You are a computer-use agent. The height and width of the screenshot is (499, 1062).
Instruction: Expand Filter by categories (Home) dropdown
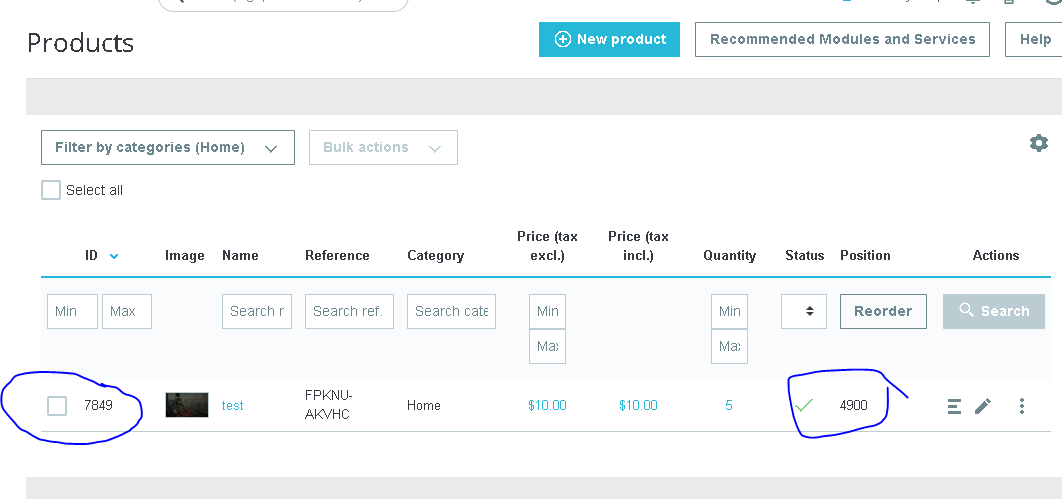[x=167, y=148]
